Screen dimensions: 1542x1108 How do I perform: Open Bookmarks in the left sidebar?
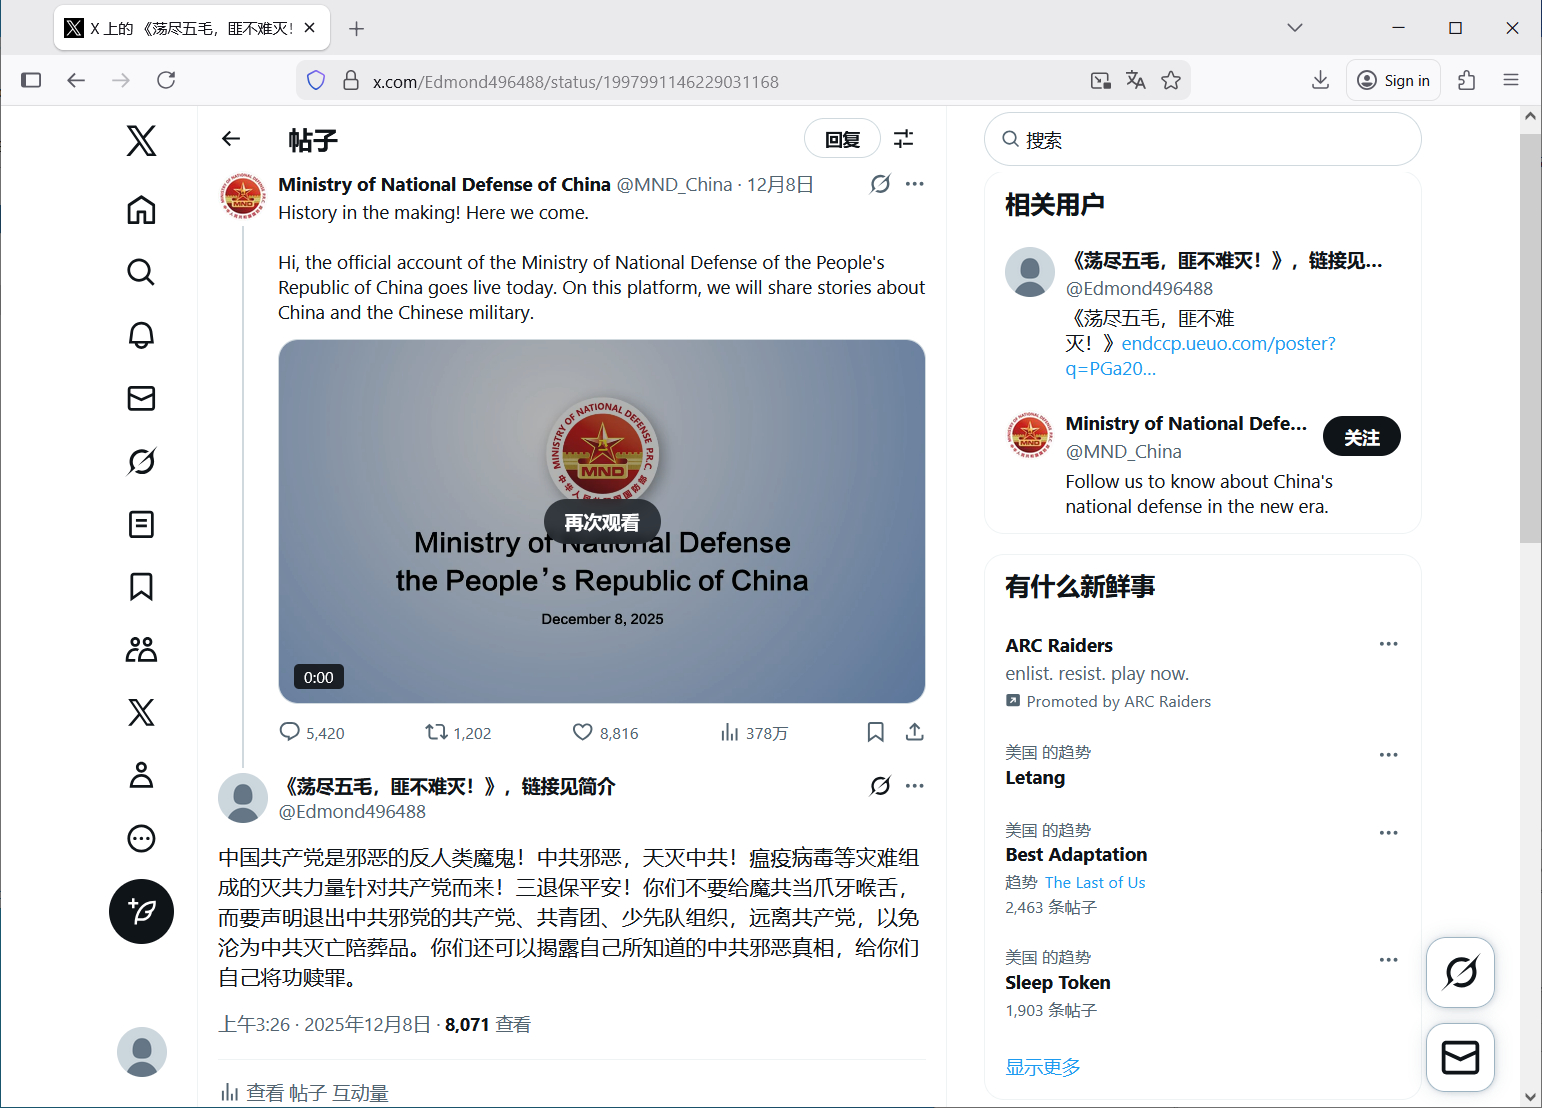click(x=141, y=587)
